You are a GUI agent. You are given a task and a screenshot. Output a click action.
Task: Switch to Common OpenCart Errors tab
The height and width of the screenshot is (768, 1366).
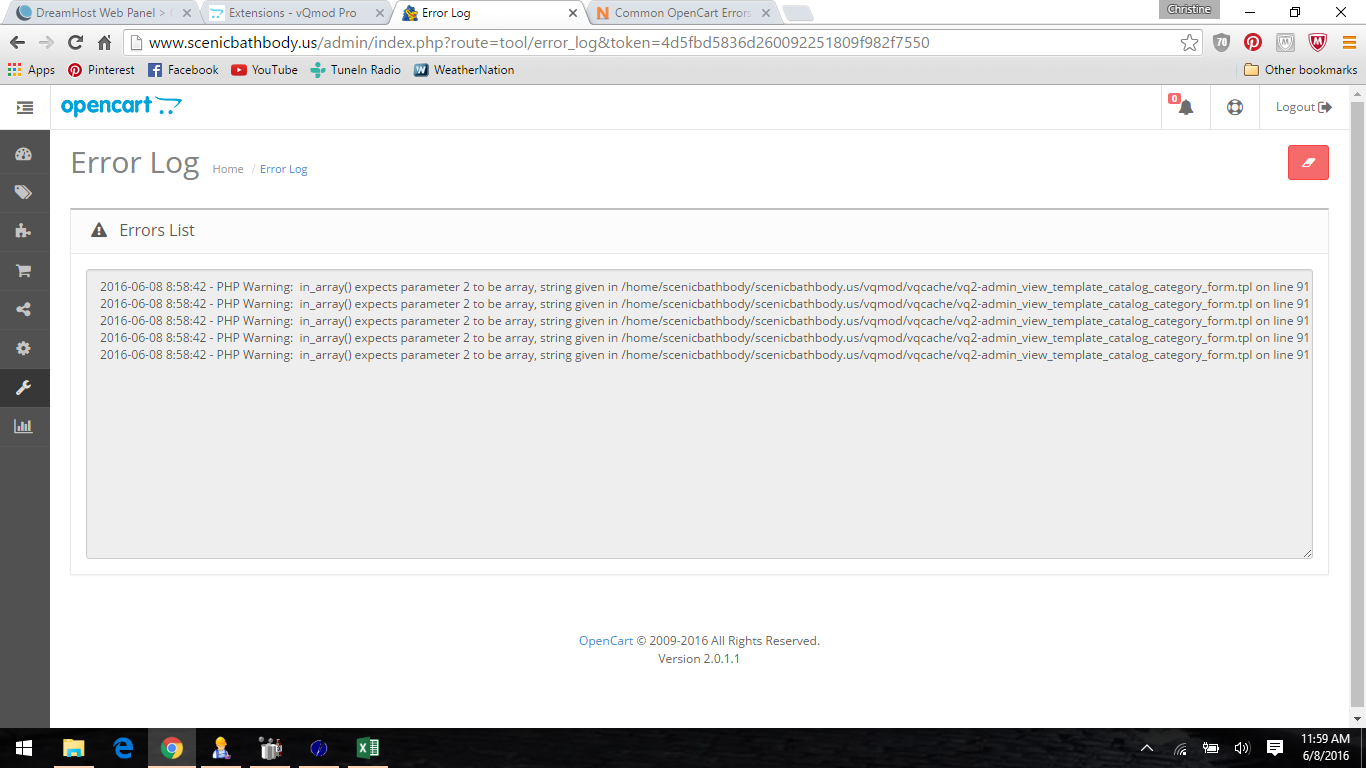click(x=684, y=13)
